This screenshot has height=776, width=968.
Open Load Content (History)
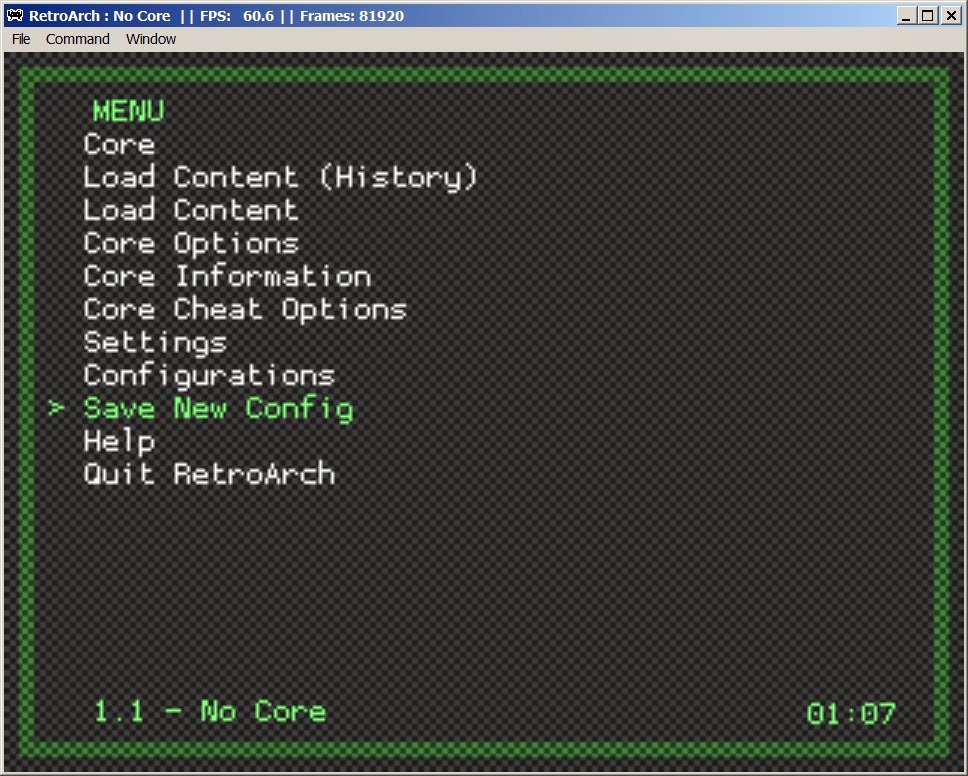[x=280, y=178]
